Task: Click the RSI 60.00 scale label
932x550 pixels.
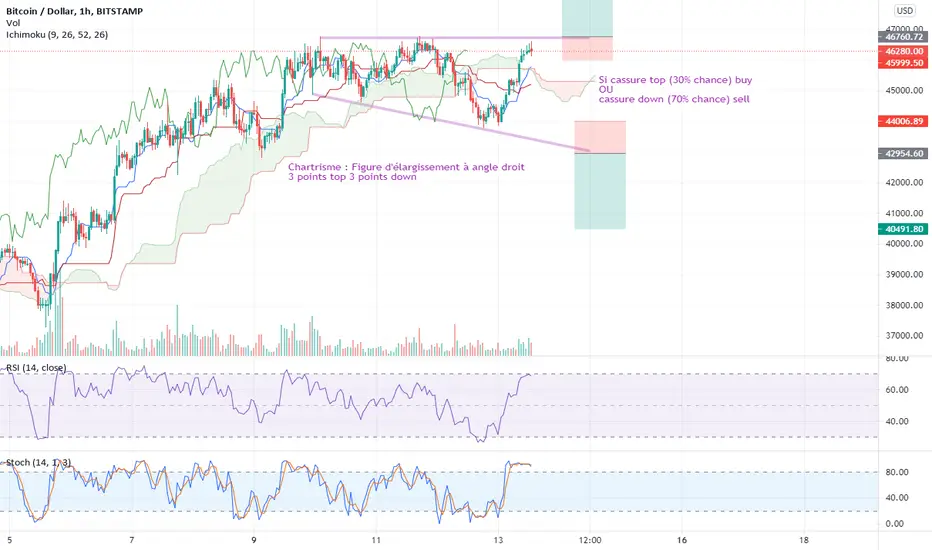Action: click(897, 389)
